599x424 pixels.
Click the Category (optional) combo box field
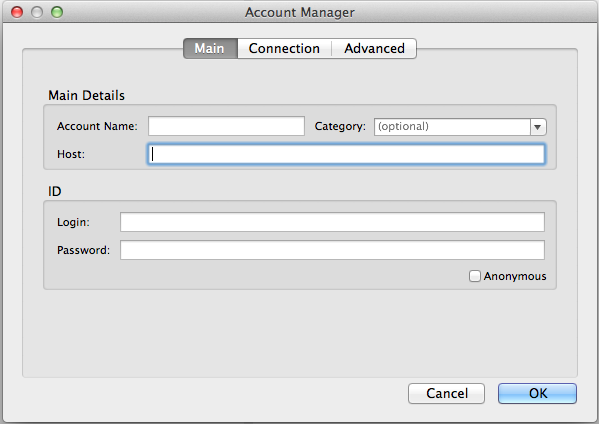click(452, 127)
